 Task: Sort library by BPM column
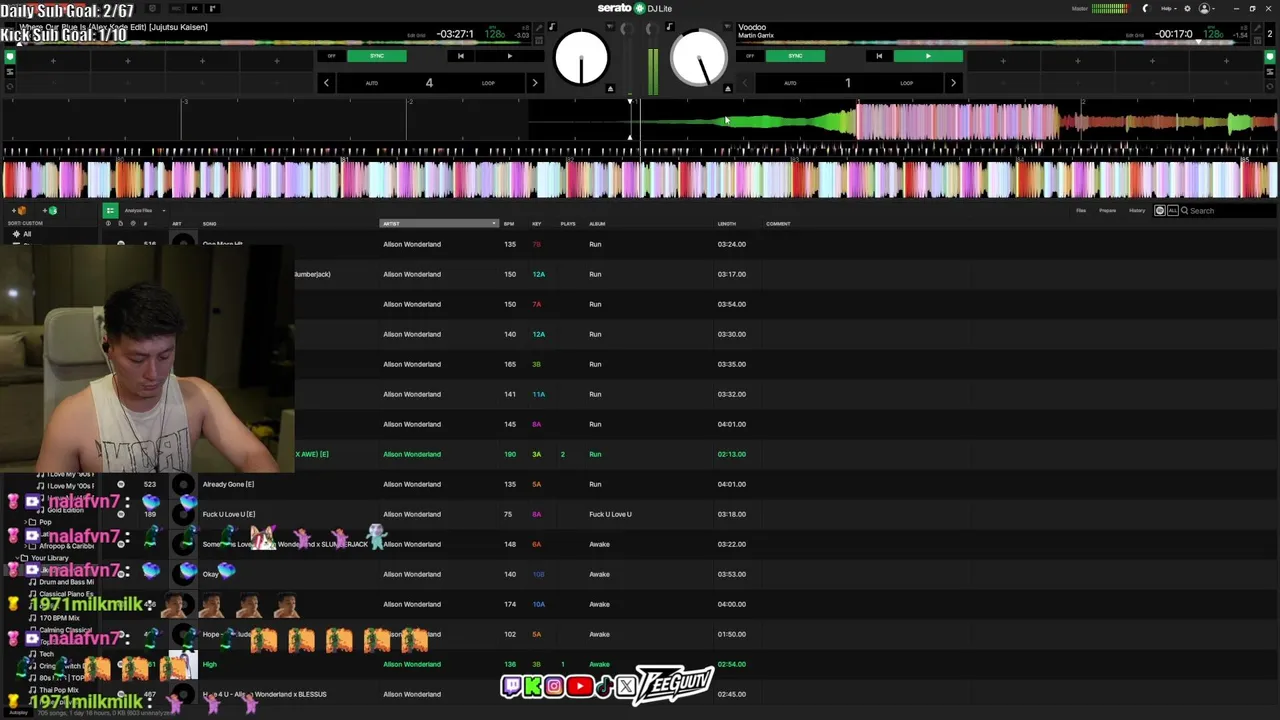pyautogui.click(x=509, y=224)
